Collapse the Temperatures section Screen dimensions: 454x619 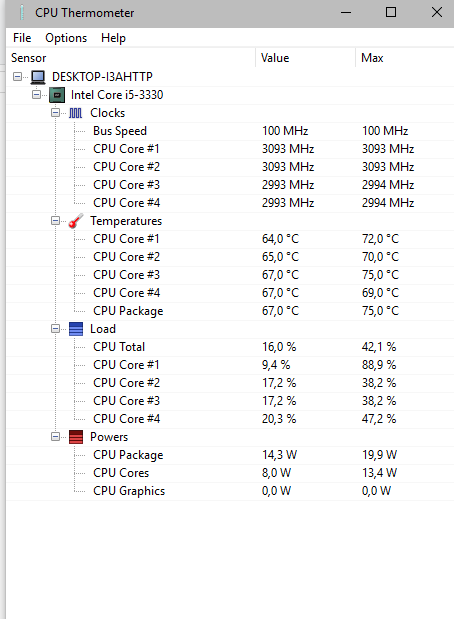coord(55,221)
